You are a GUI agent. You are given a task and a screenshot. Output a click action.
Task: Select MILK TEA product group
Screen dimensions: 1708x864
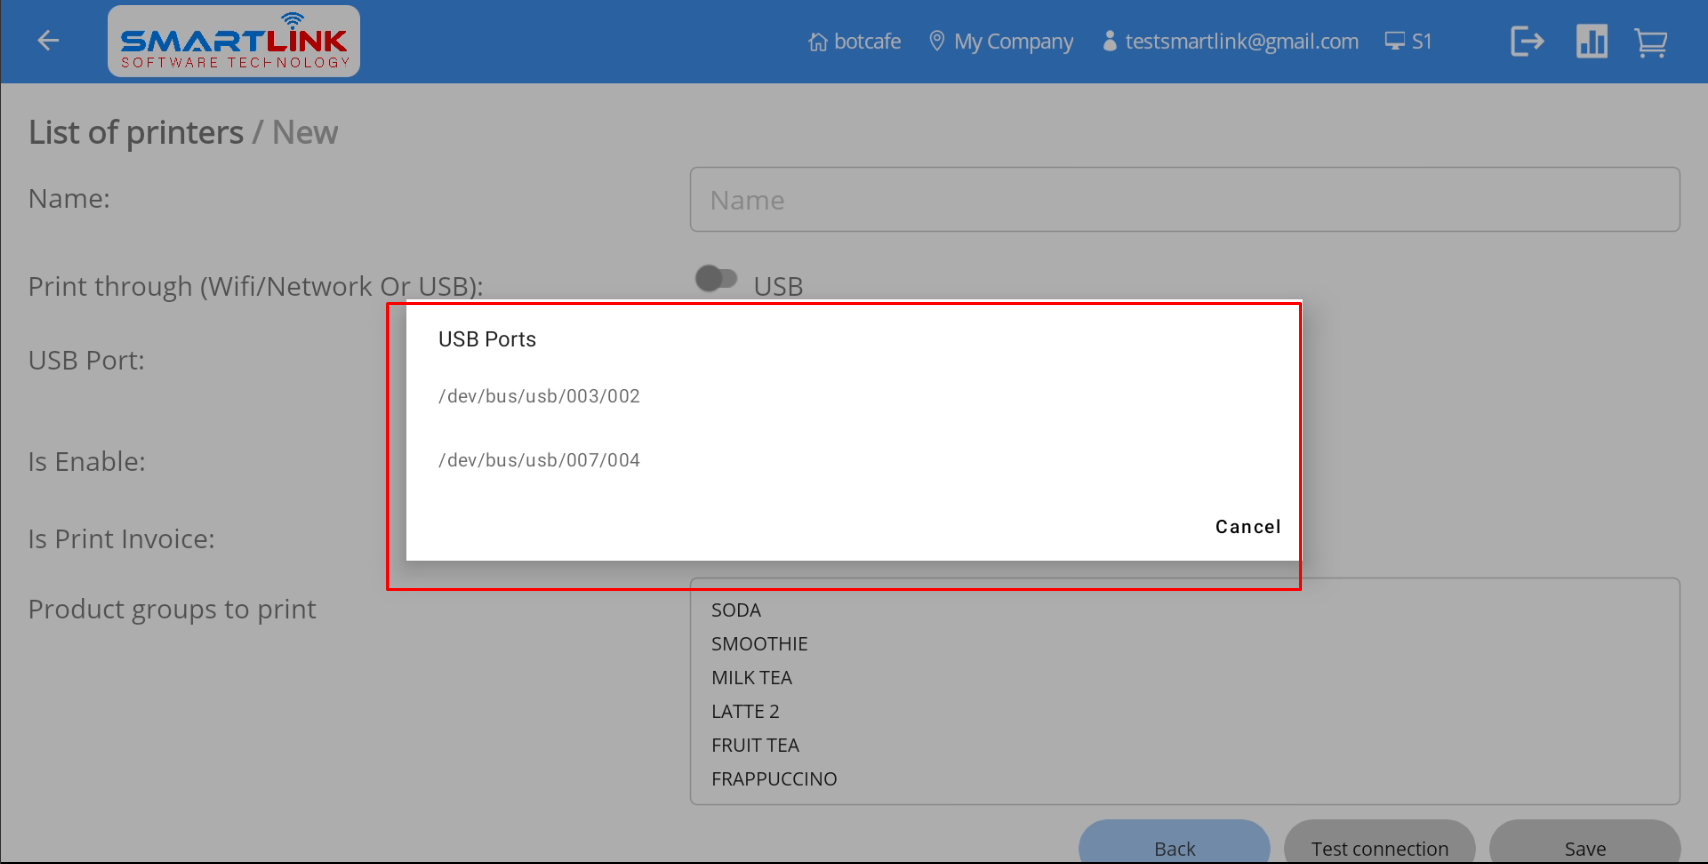[x=751, y=678]
